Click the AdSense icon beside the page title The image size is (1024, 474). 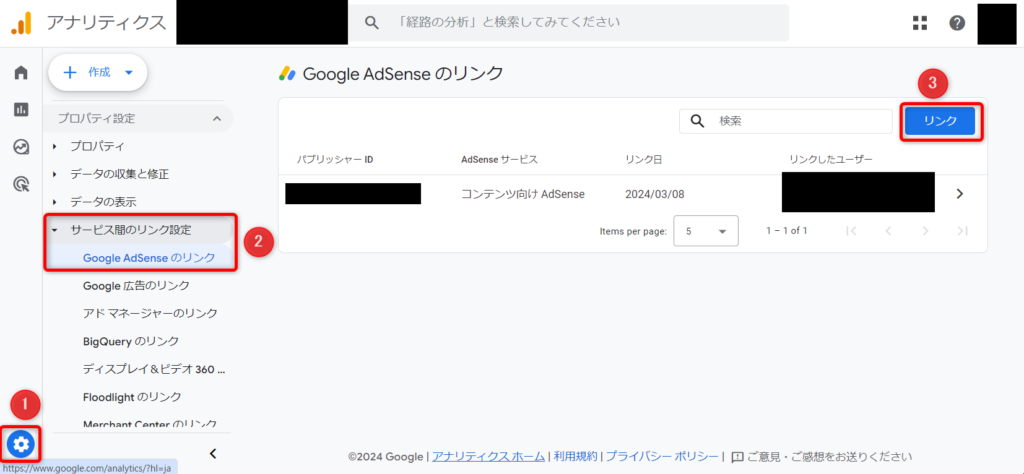pyautogui.click(x=288, y=74)
